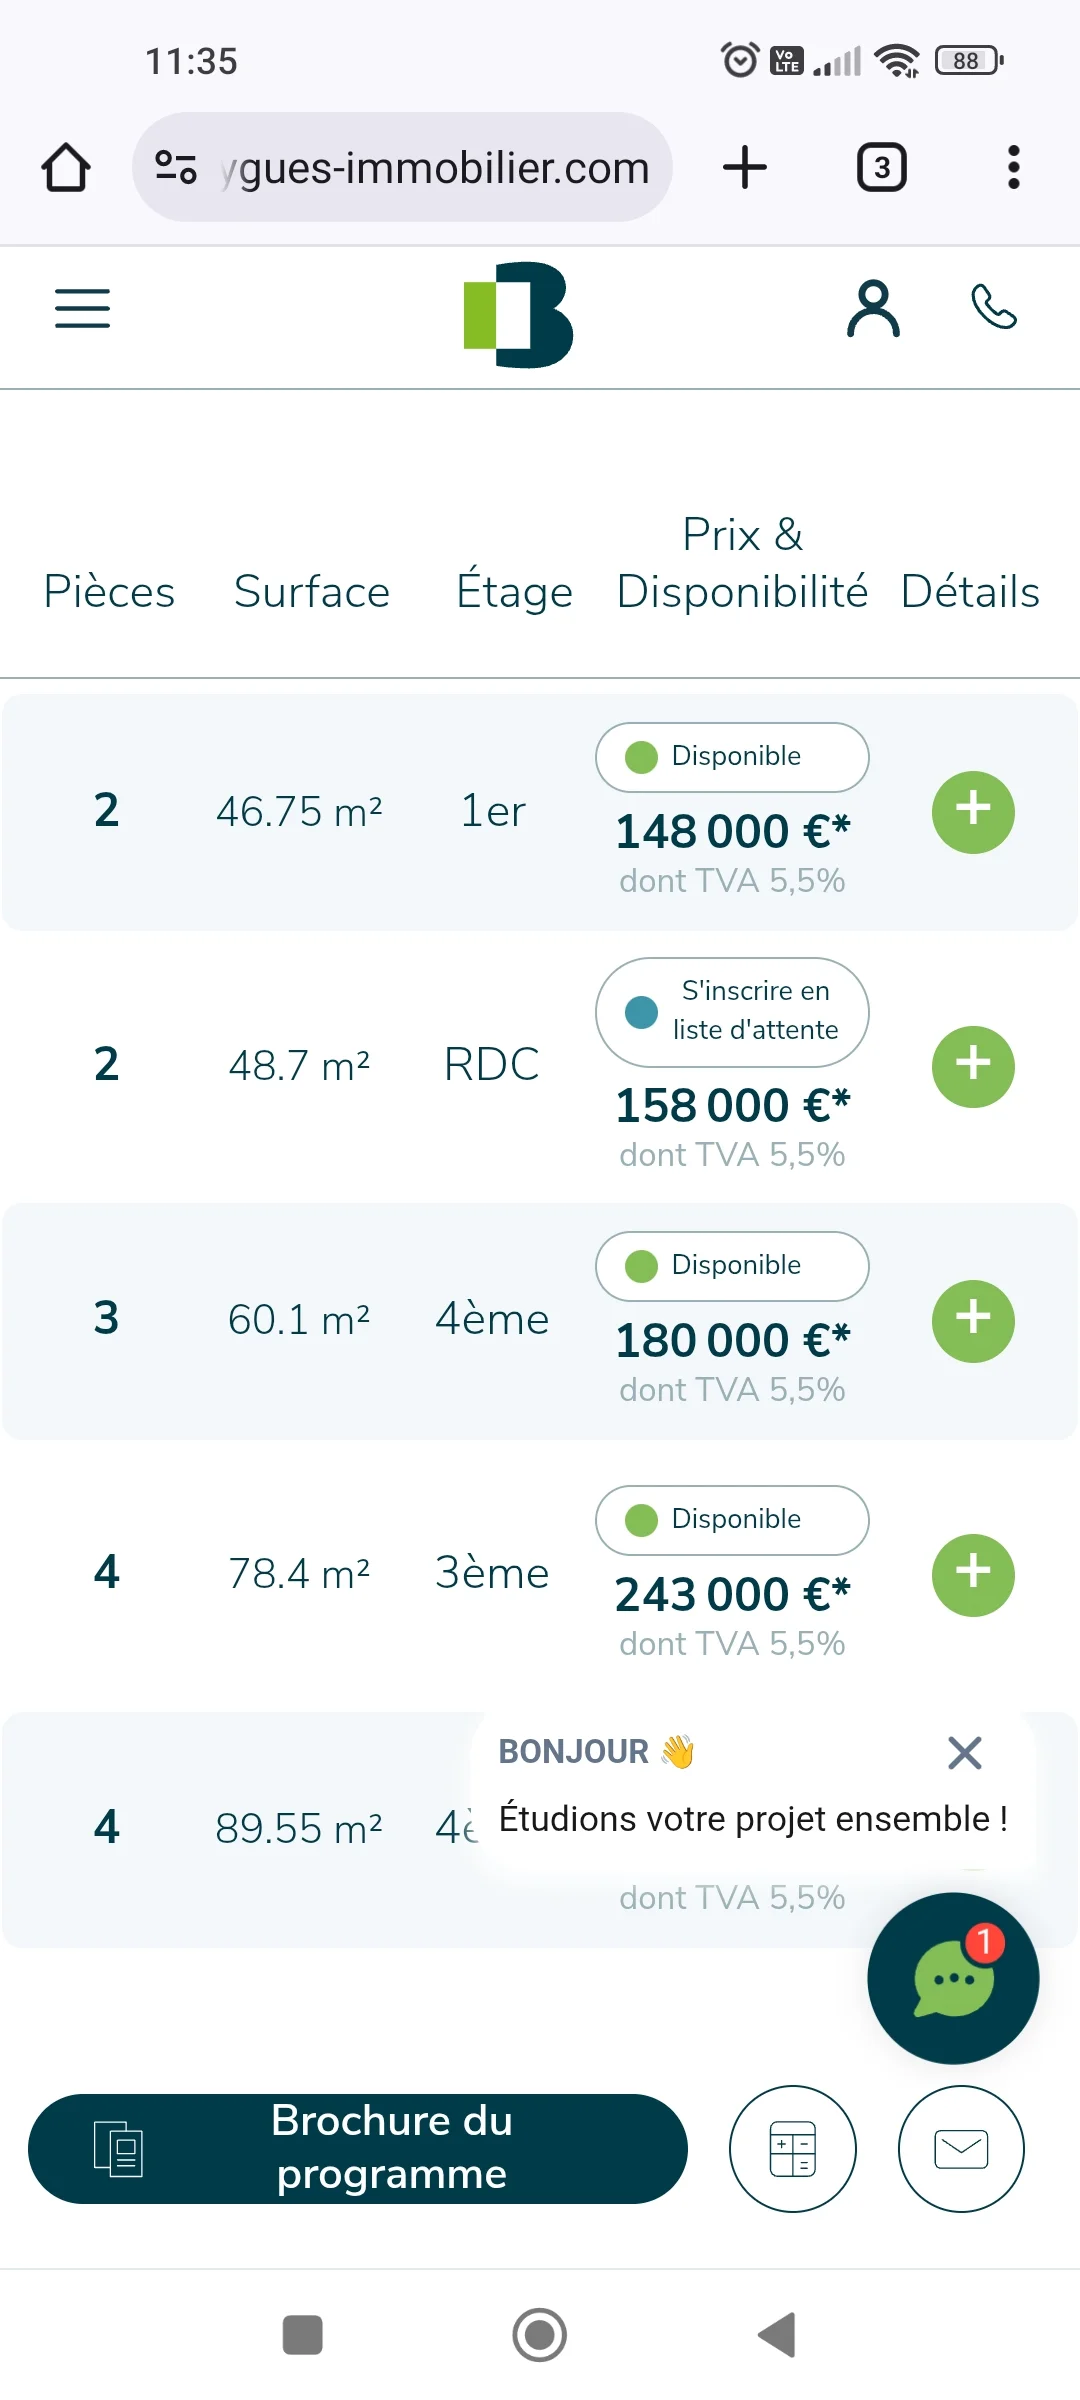Go to browser home page
The height and width of the screenshot is (2400, 1080).
click(x=66, y=167)
